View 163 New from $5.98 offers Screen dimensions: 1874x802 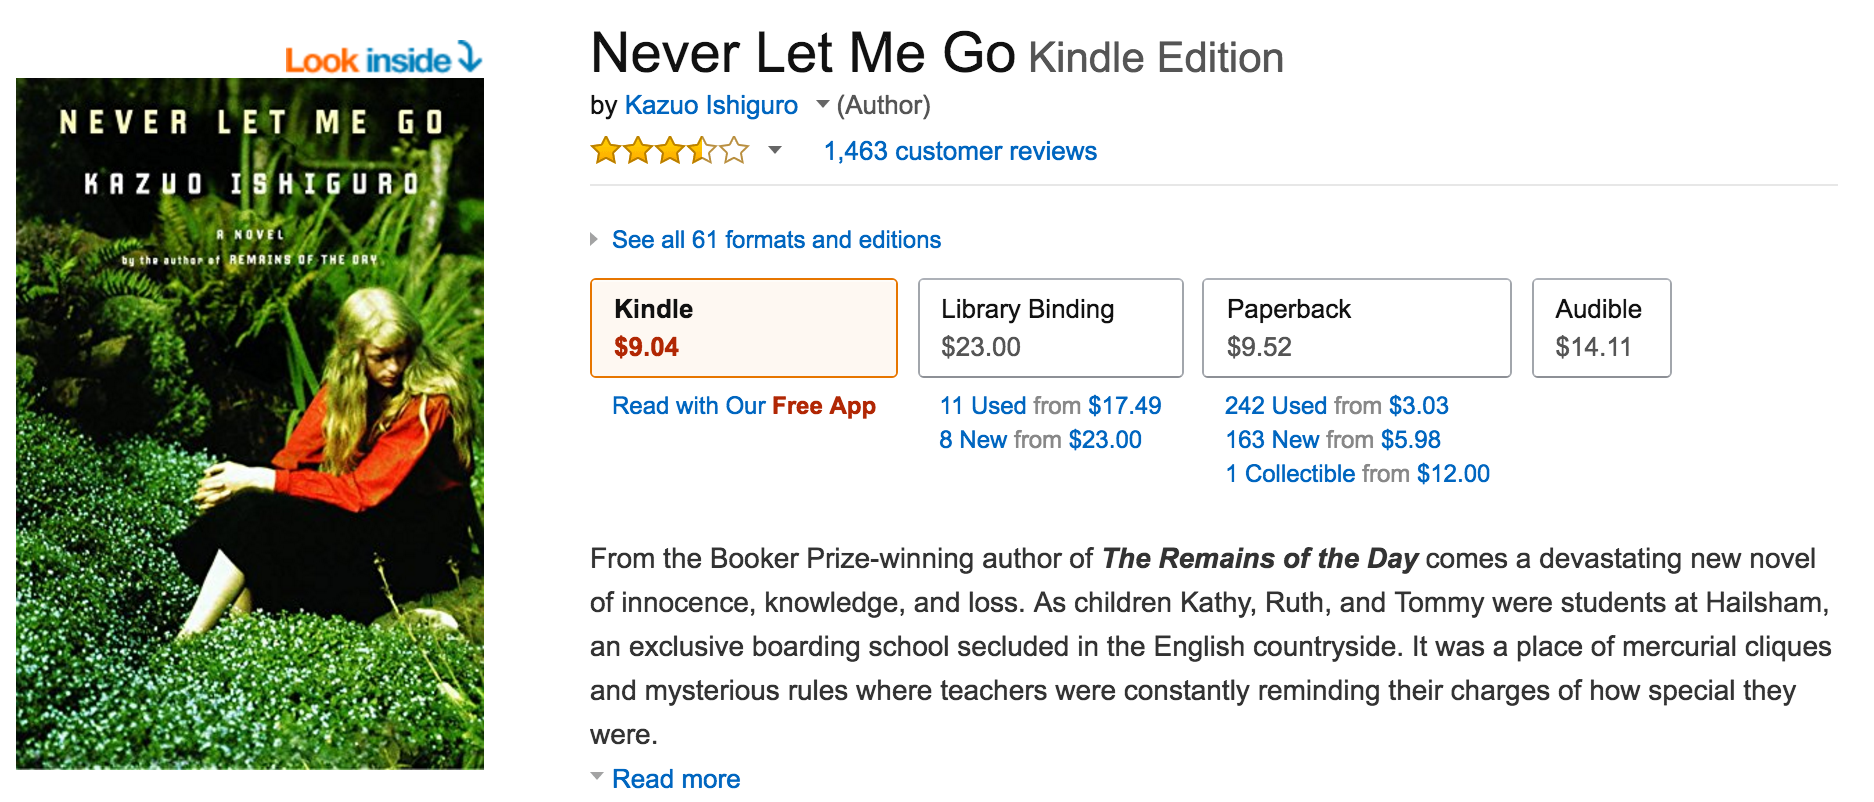(x=1332, y=440)
